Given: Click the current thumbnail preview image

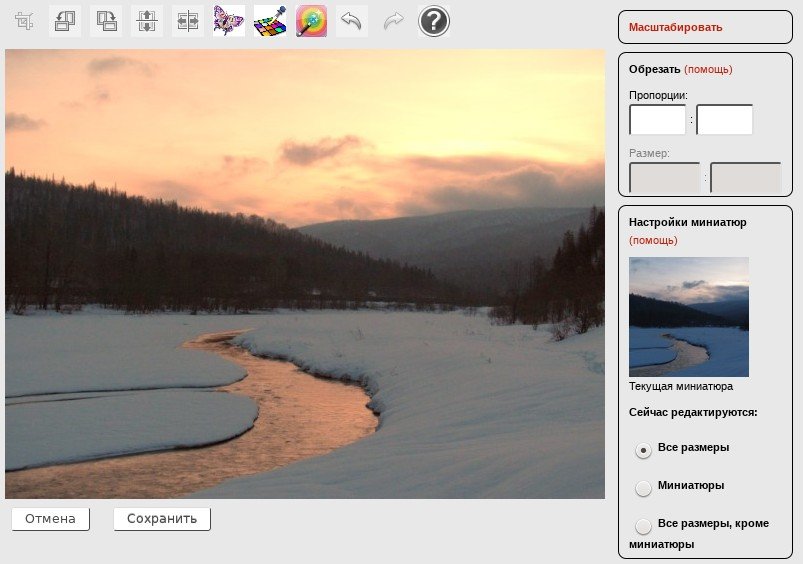Looking at the screenshot, I should point(688,316).
